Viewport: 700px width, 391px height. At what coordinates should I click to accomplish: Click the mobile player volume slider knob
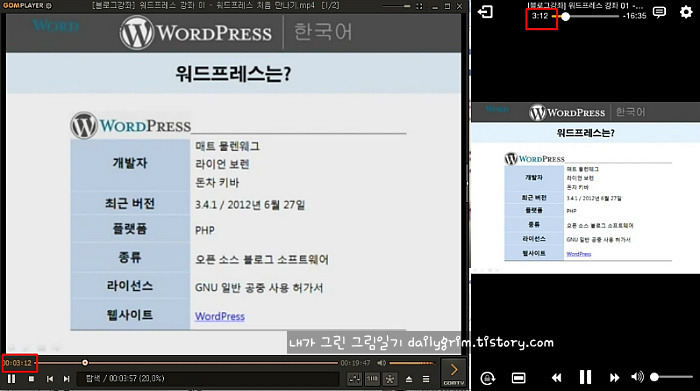click(x=654, y=377)
